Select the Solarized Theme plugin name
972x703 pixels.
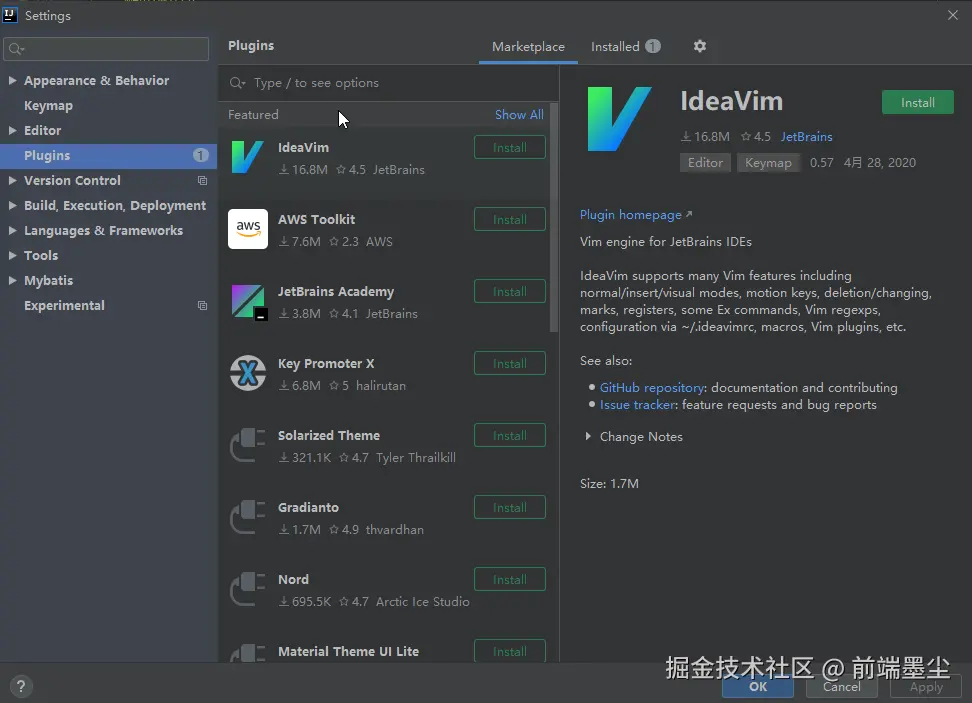(x=329, y=436)
